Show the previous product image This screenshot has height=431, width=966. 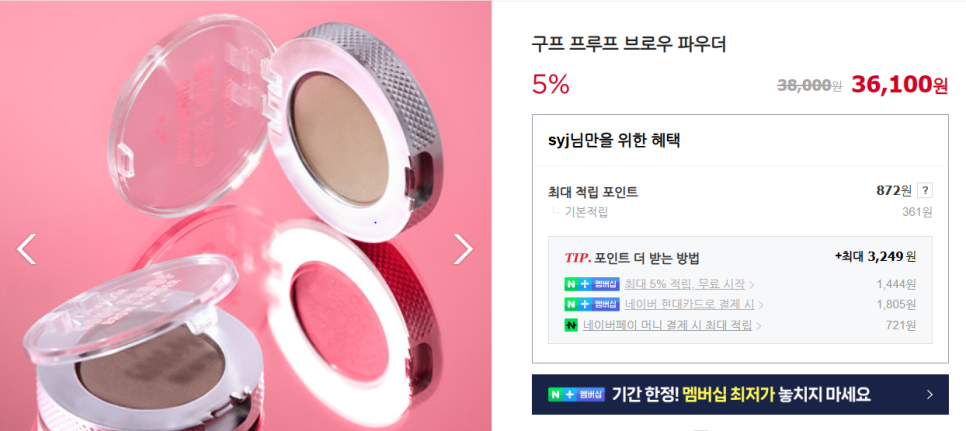(26, 249)
